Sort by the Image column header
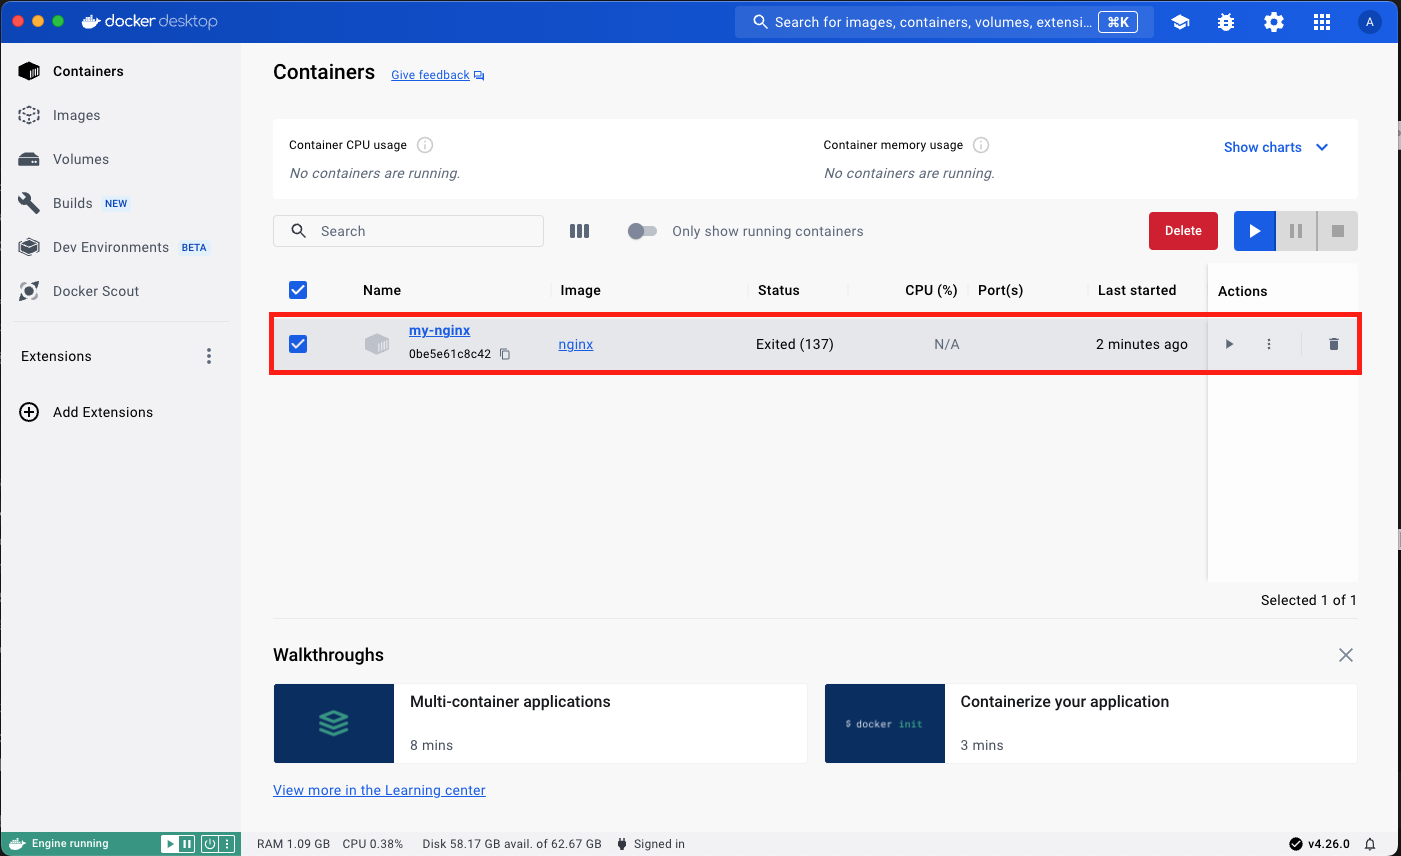The image size is (1401, 856). [x=580, y=290]
